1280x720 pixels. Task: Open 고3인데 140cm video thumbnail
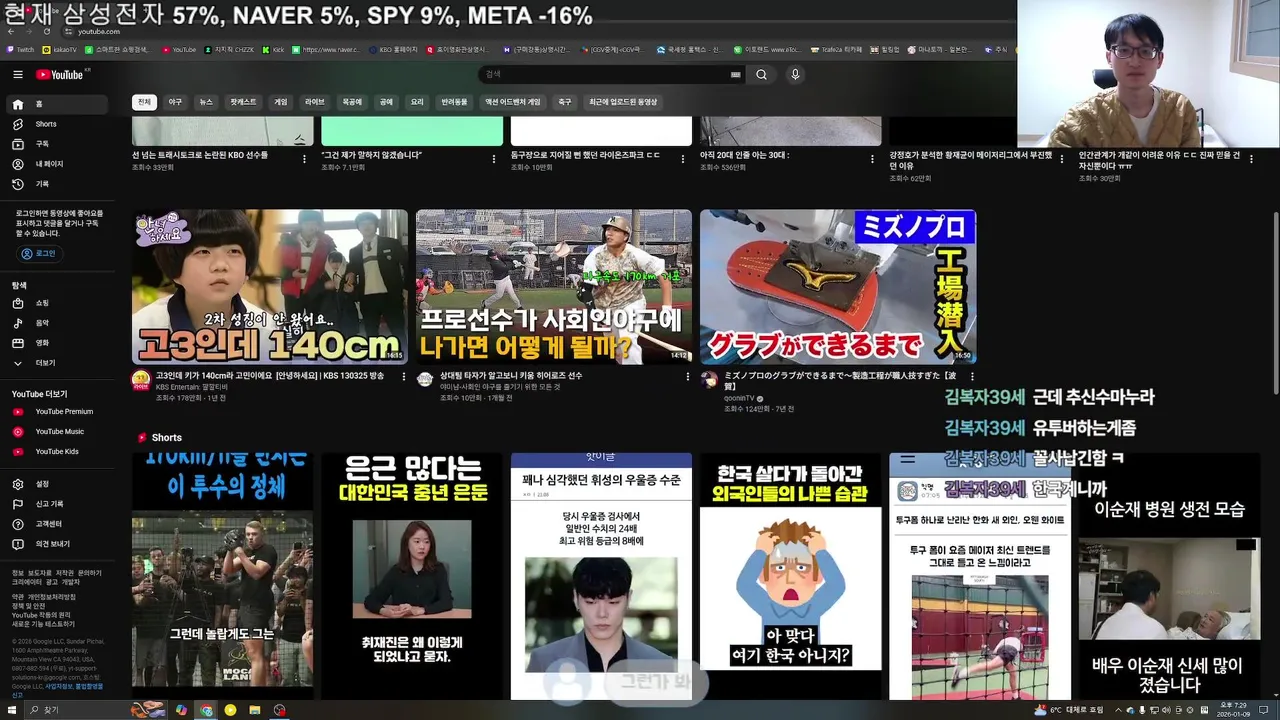[x=270, y=287]
